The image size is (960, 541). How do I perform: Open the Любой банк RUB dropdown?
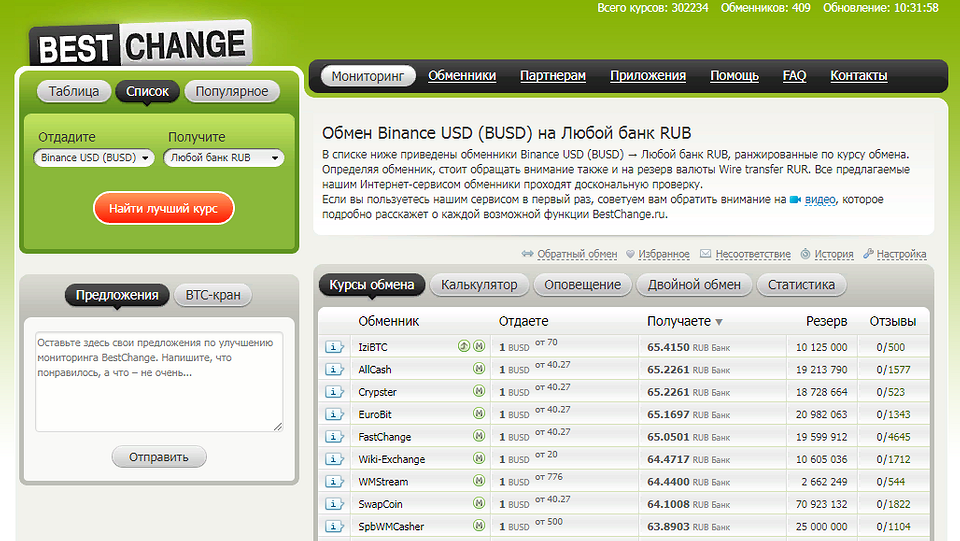[x=224, y=158]
